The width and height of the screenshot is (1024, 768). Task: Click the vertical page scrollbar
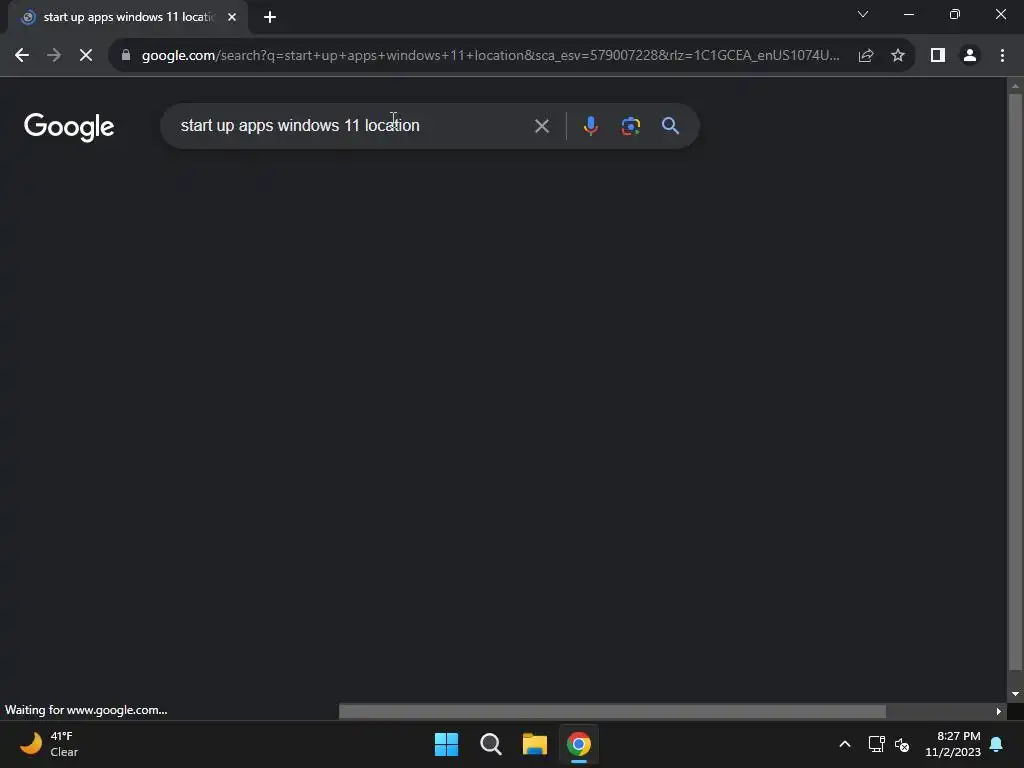click(x=1015, y=382)
